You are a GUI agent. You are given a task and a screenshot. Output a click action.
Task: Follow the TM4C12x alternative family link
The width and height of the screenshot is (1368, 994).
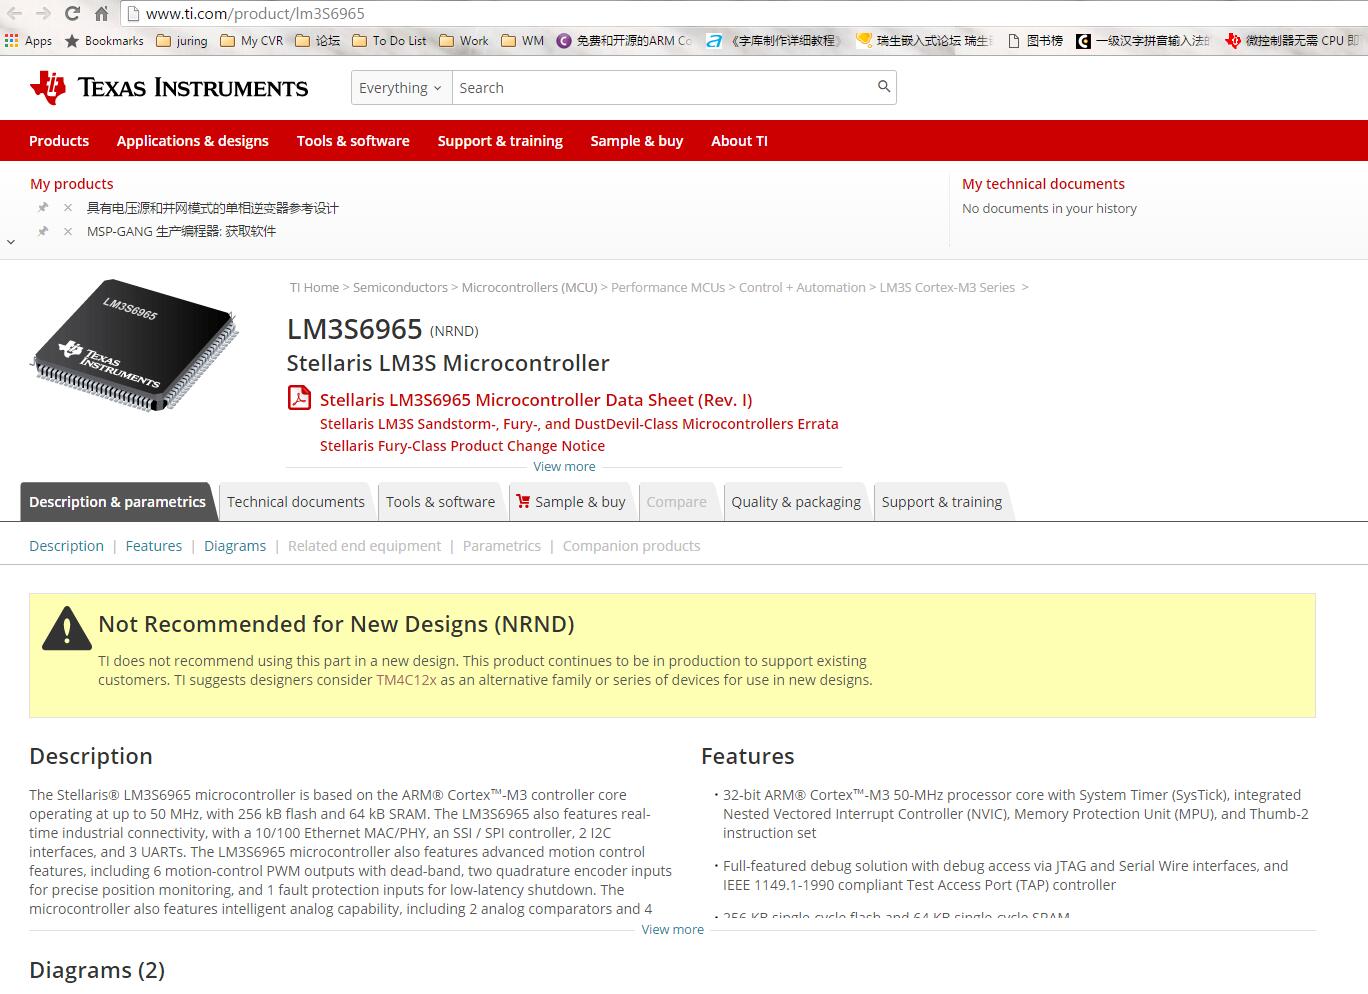[x=406, y=680]
